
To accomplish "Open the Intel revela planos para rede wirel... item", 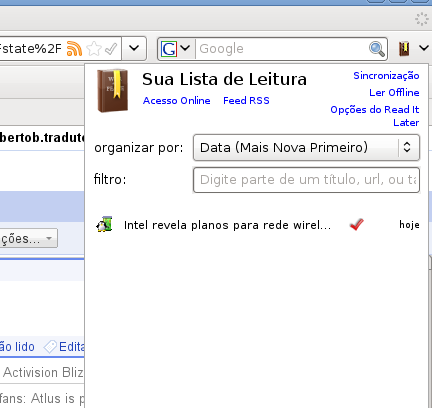I will [x=227, y=225].
